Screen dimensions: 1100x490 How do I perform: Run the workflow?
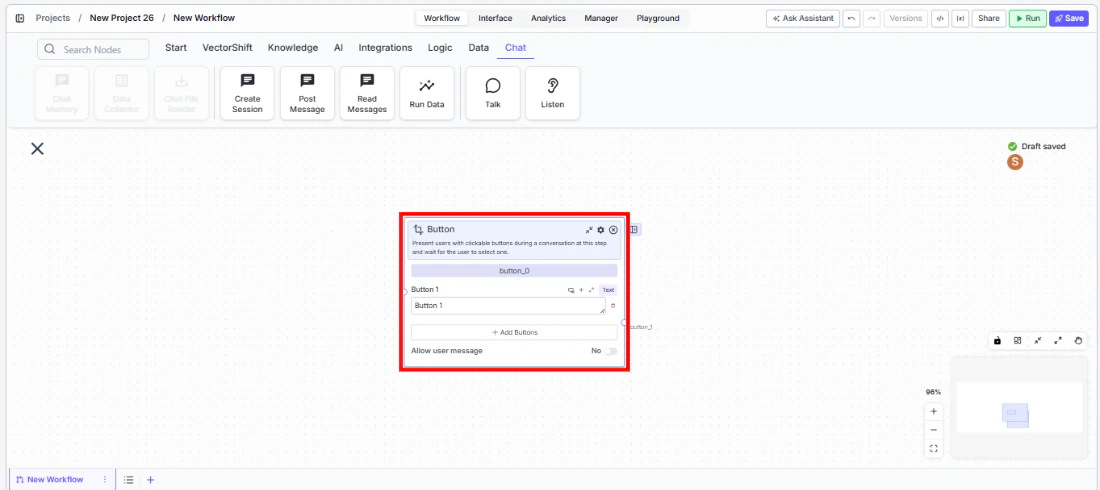tap(1028, 18)
